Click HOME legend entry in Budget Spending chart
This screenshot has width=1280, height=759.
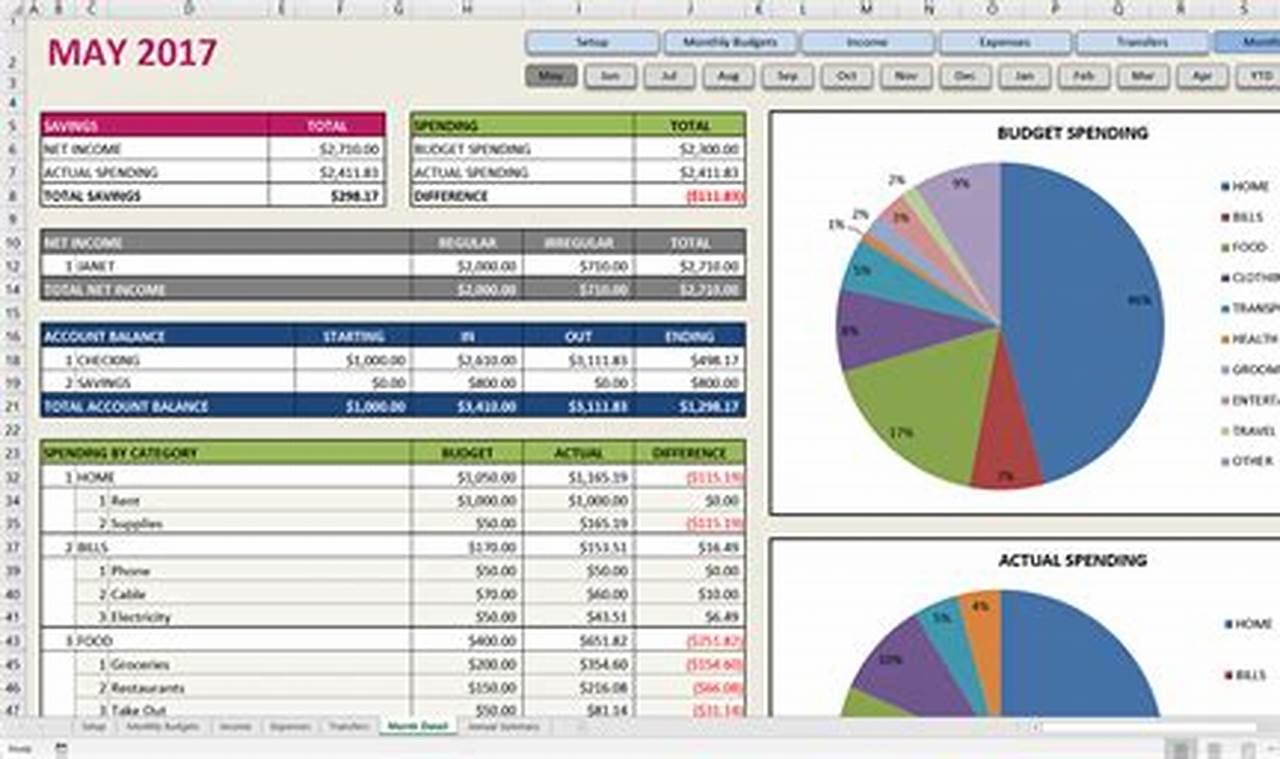(x=1245, y=186)
